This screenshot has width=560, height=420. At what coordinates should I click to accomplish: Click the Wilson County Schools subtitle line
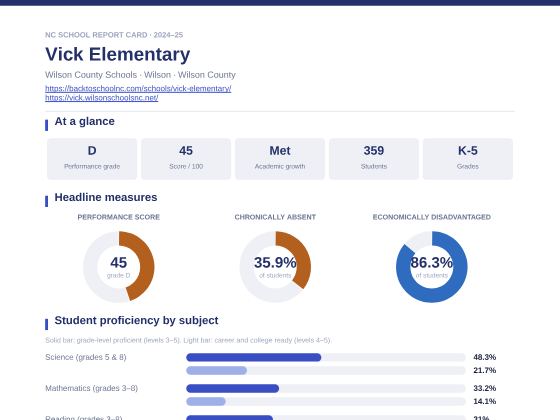[x=140, y=75]
